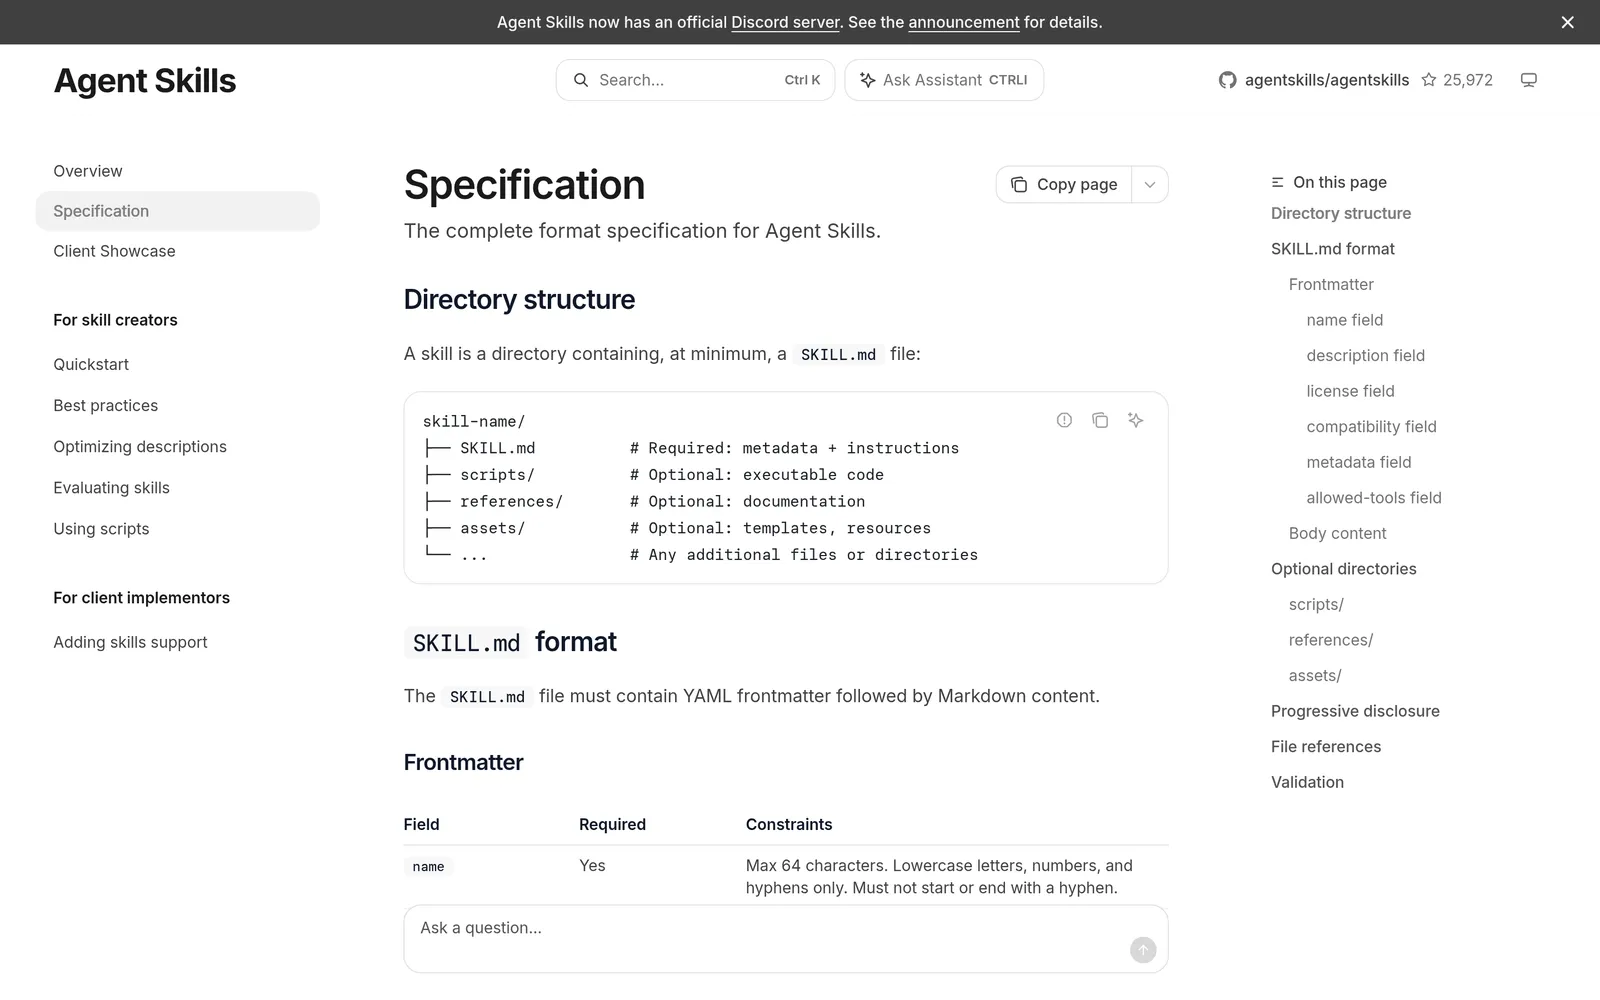The width and height of the screenshot is (1600, 1000).
Task: Click the On this page list icon
Action: pyautogui.click(x=1277, y=182)
